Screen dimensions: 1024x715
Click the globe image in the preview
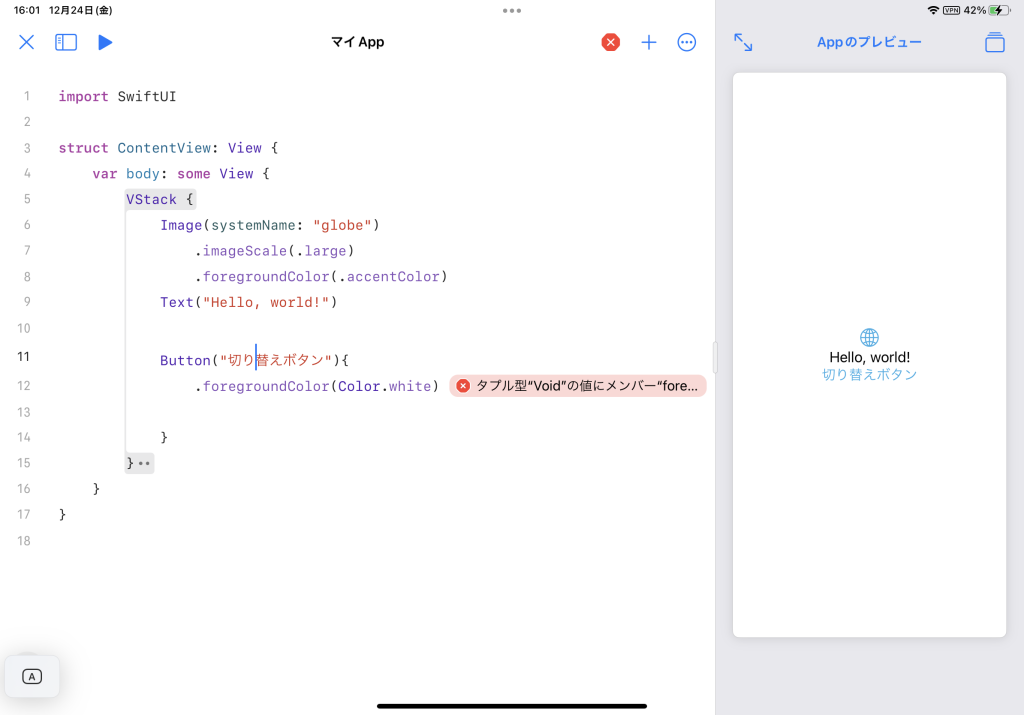click(869, 338)
